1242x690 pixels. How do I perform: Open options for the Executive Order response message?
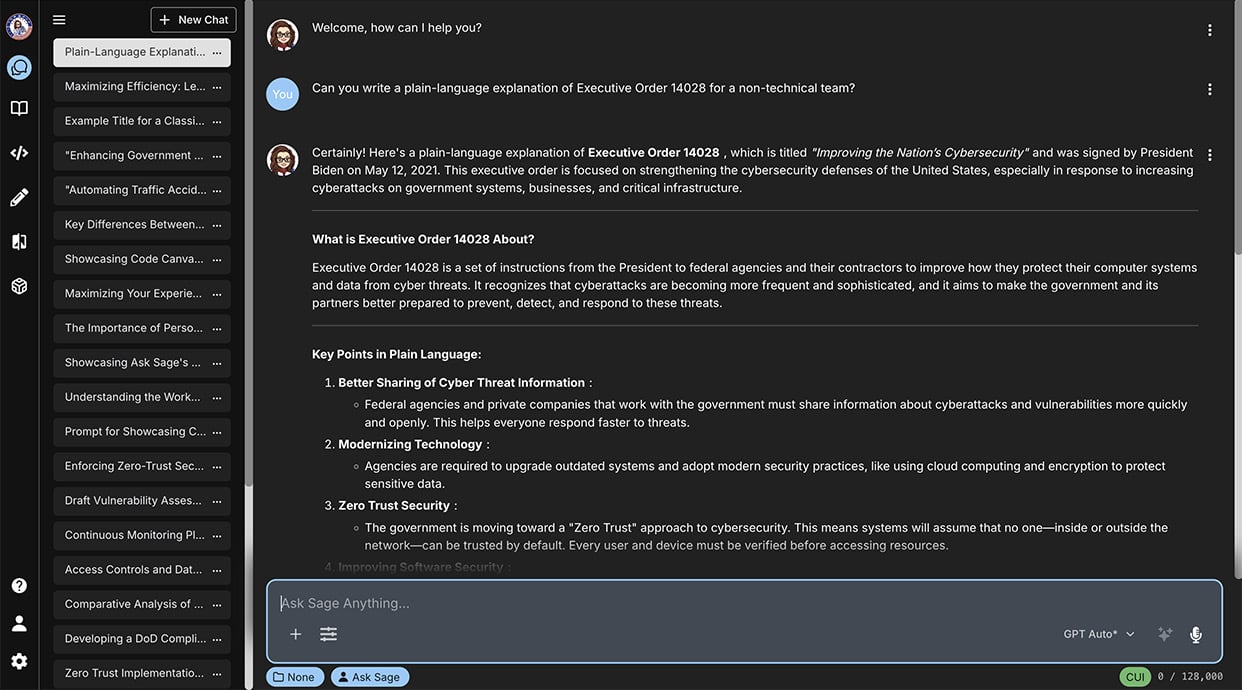[1209, 155]
